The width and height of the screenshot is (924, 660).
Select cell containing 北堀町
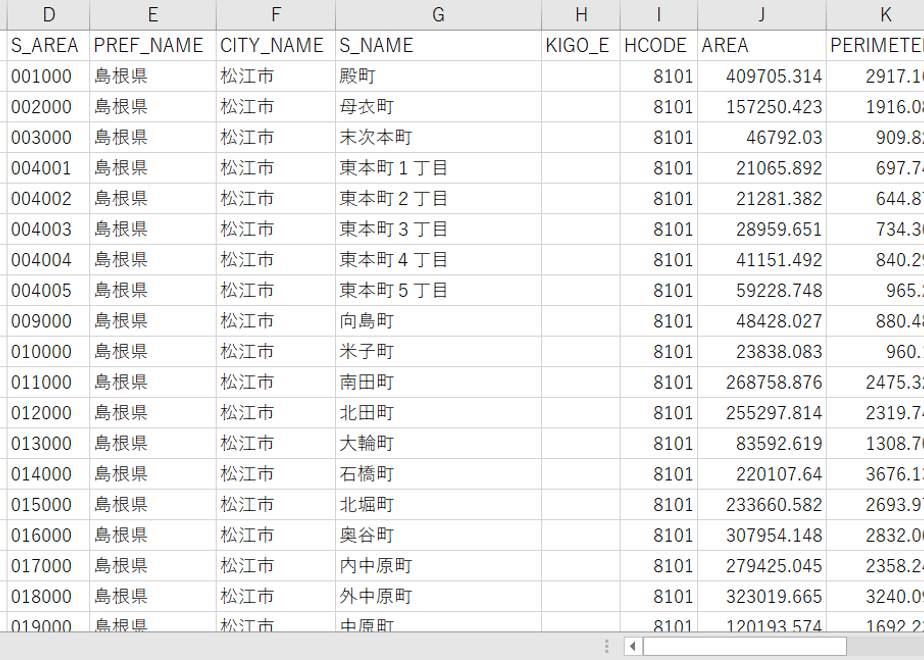438,505
